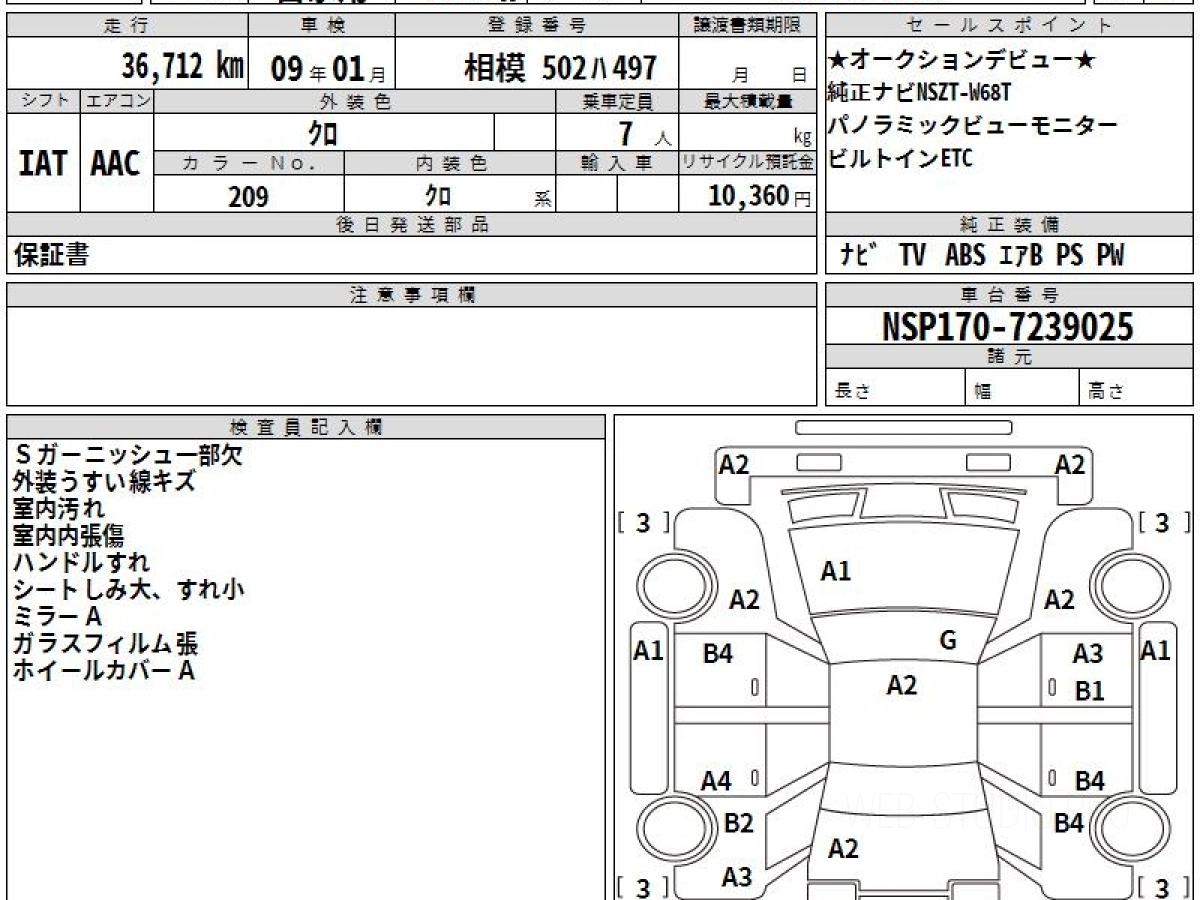Click the 純正ナビNSZT-W68T line

[x=921, y=93]
